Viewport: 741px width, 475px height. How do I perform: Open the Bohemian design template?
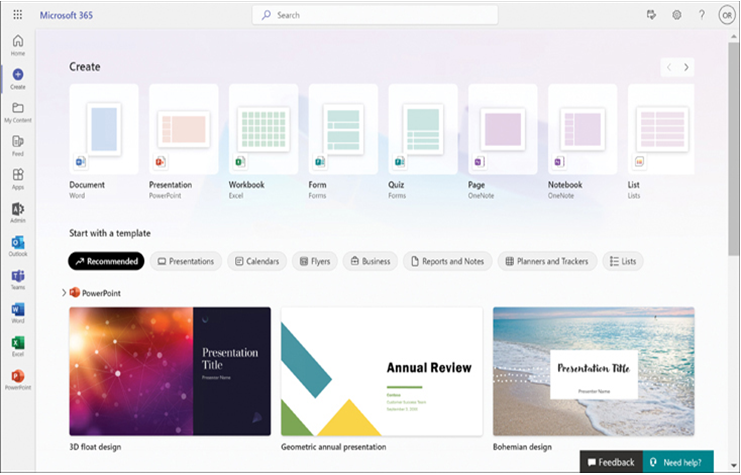pyautogui.click(x=594, y=371)
